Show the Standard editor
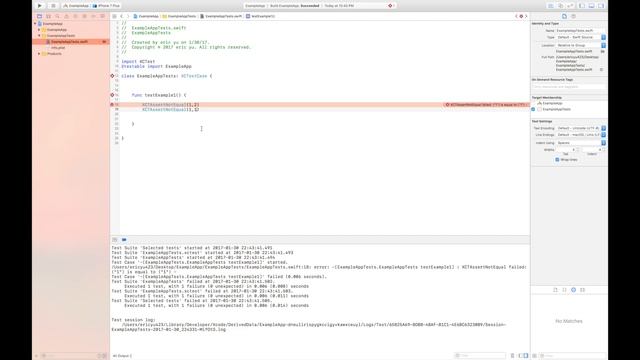The height and width of the screenshot is (360, 640). [551, 6]
